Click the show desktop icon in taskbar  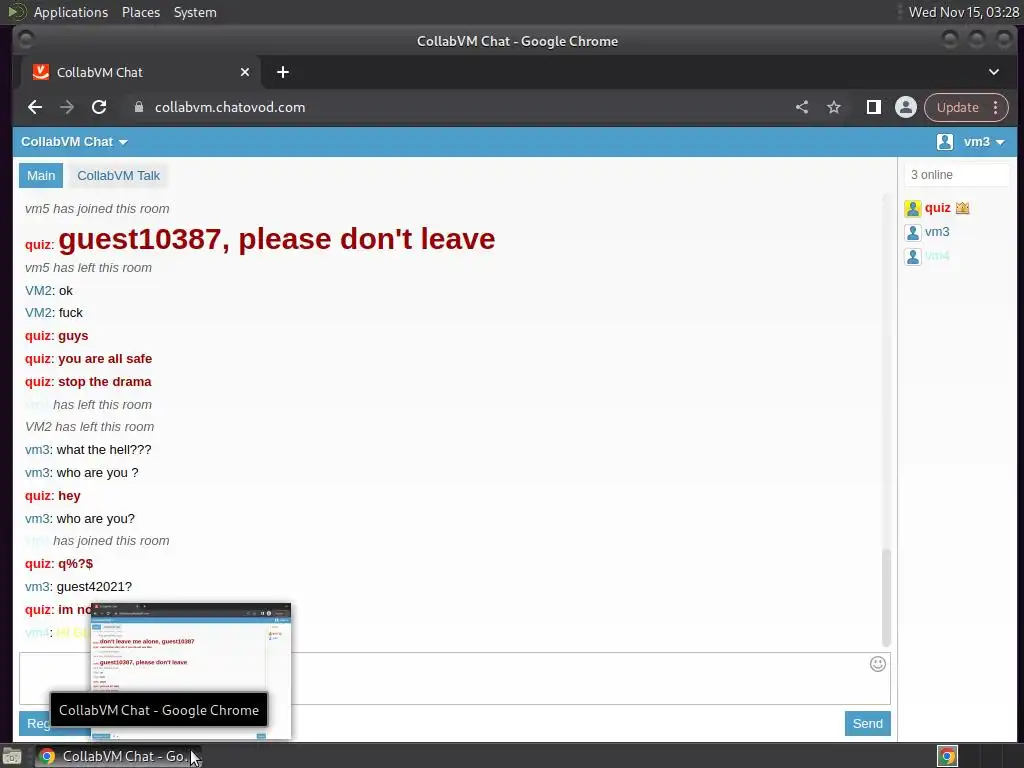click(12, 756)
